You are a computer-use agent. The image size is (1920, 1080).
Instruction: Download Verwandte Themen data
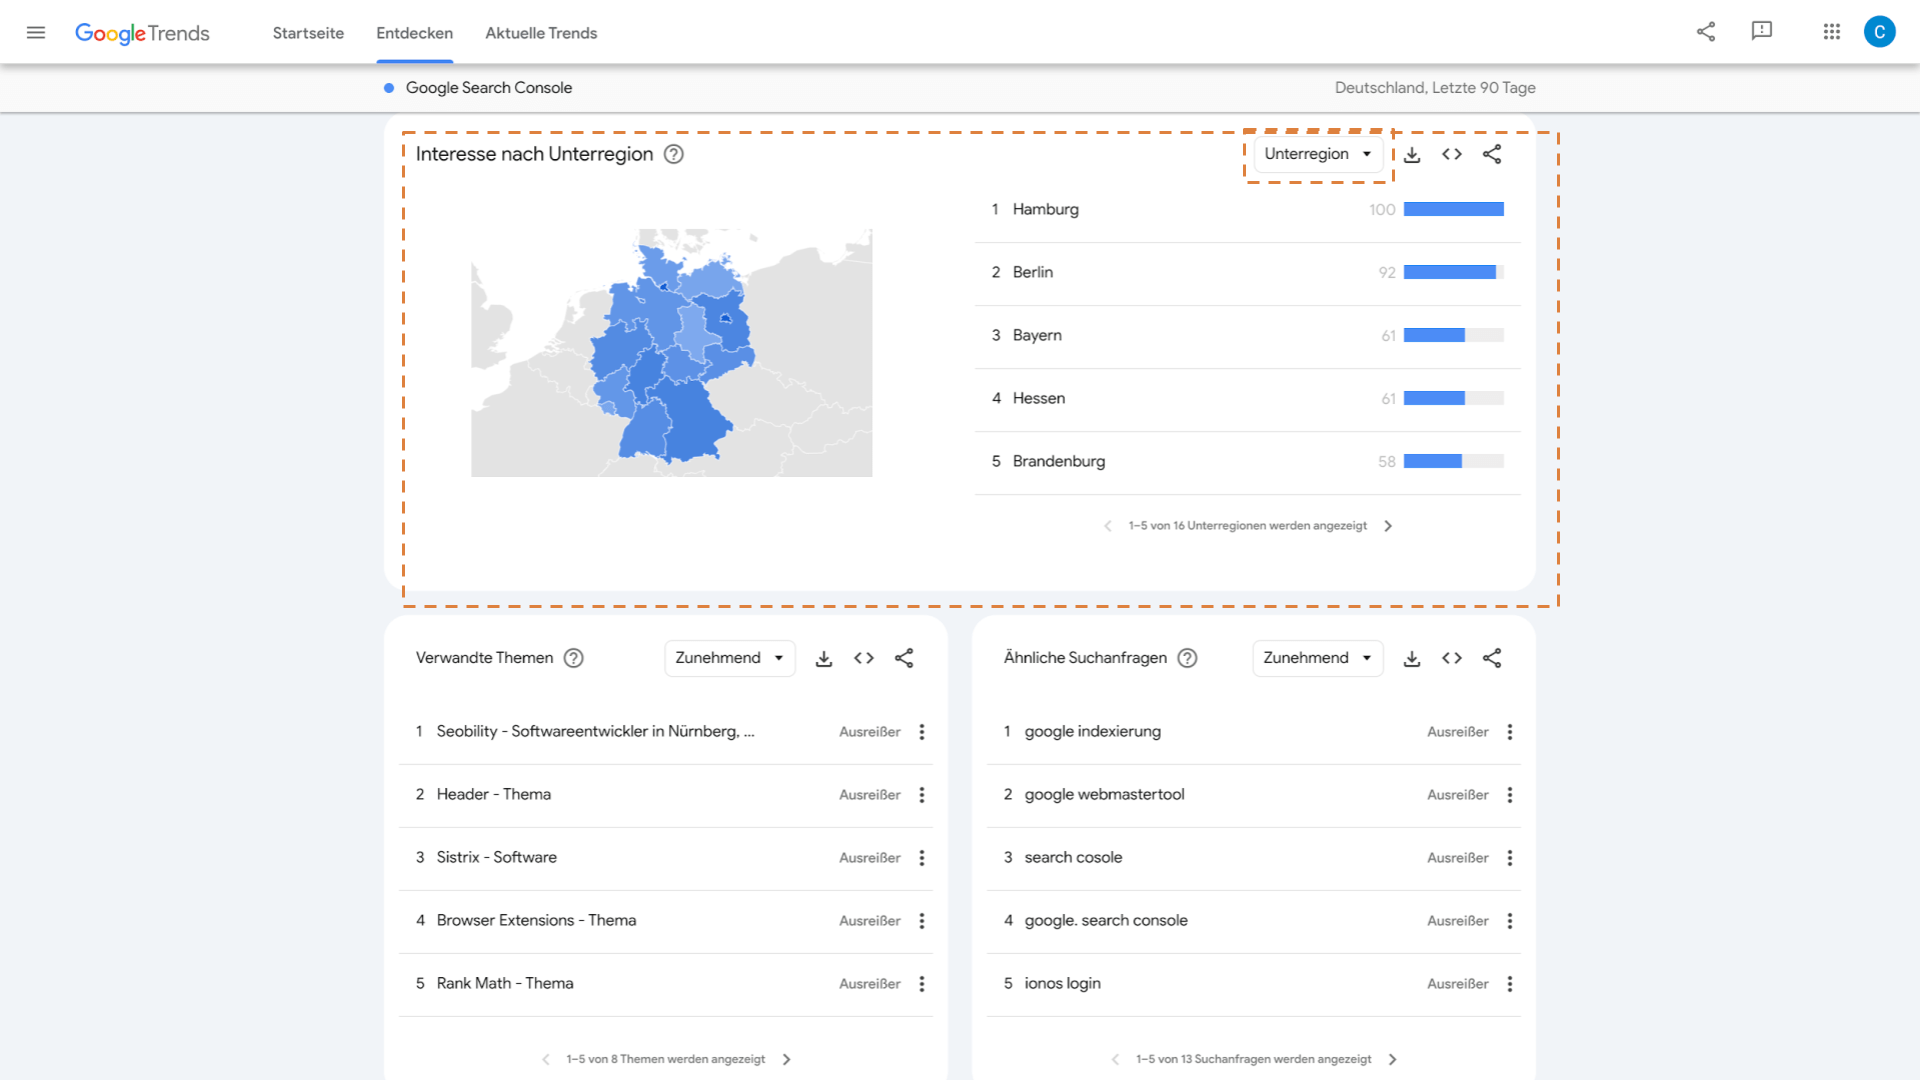(824, 658)
